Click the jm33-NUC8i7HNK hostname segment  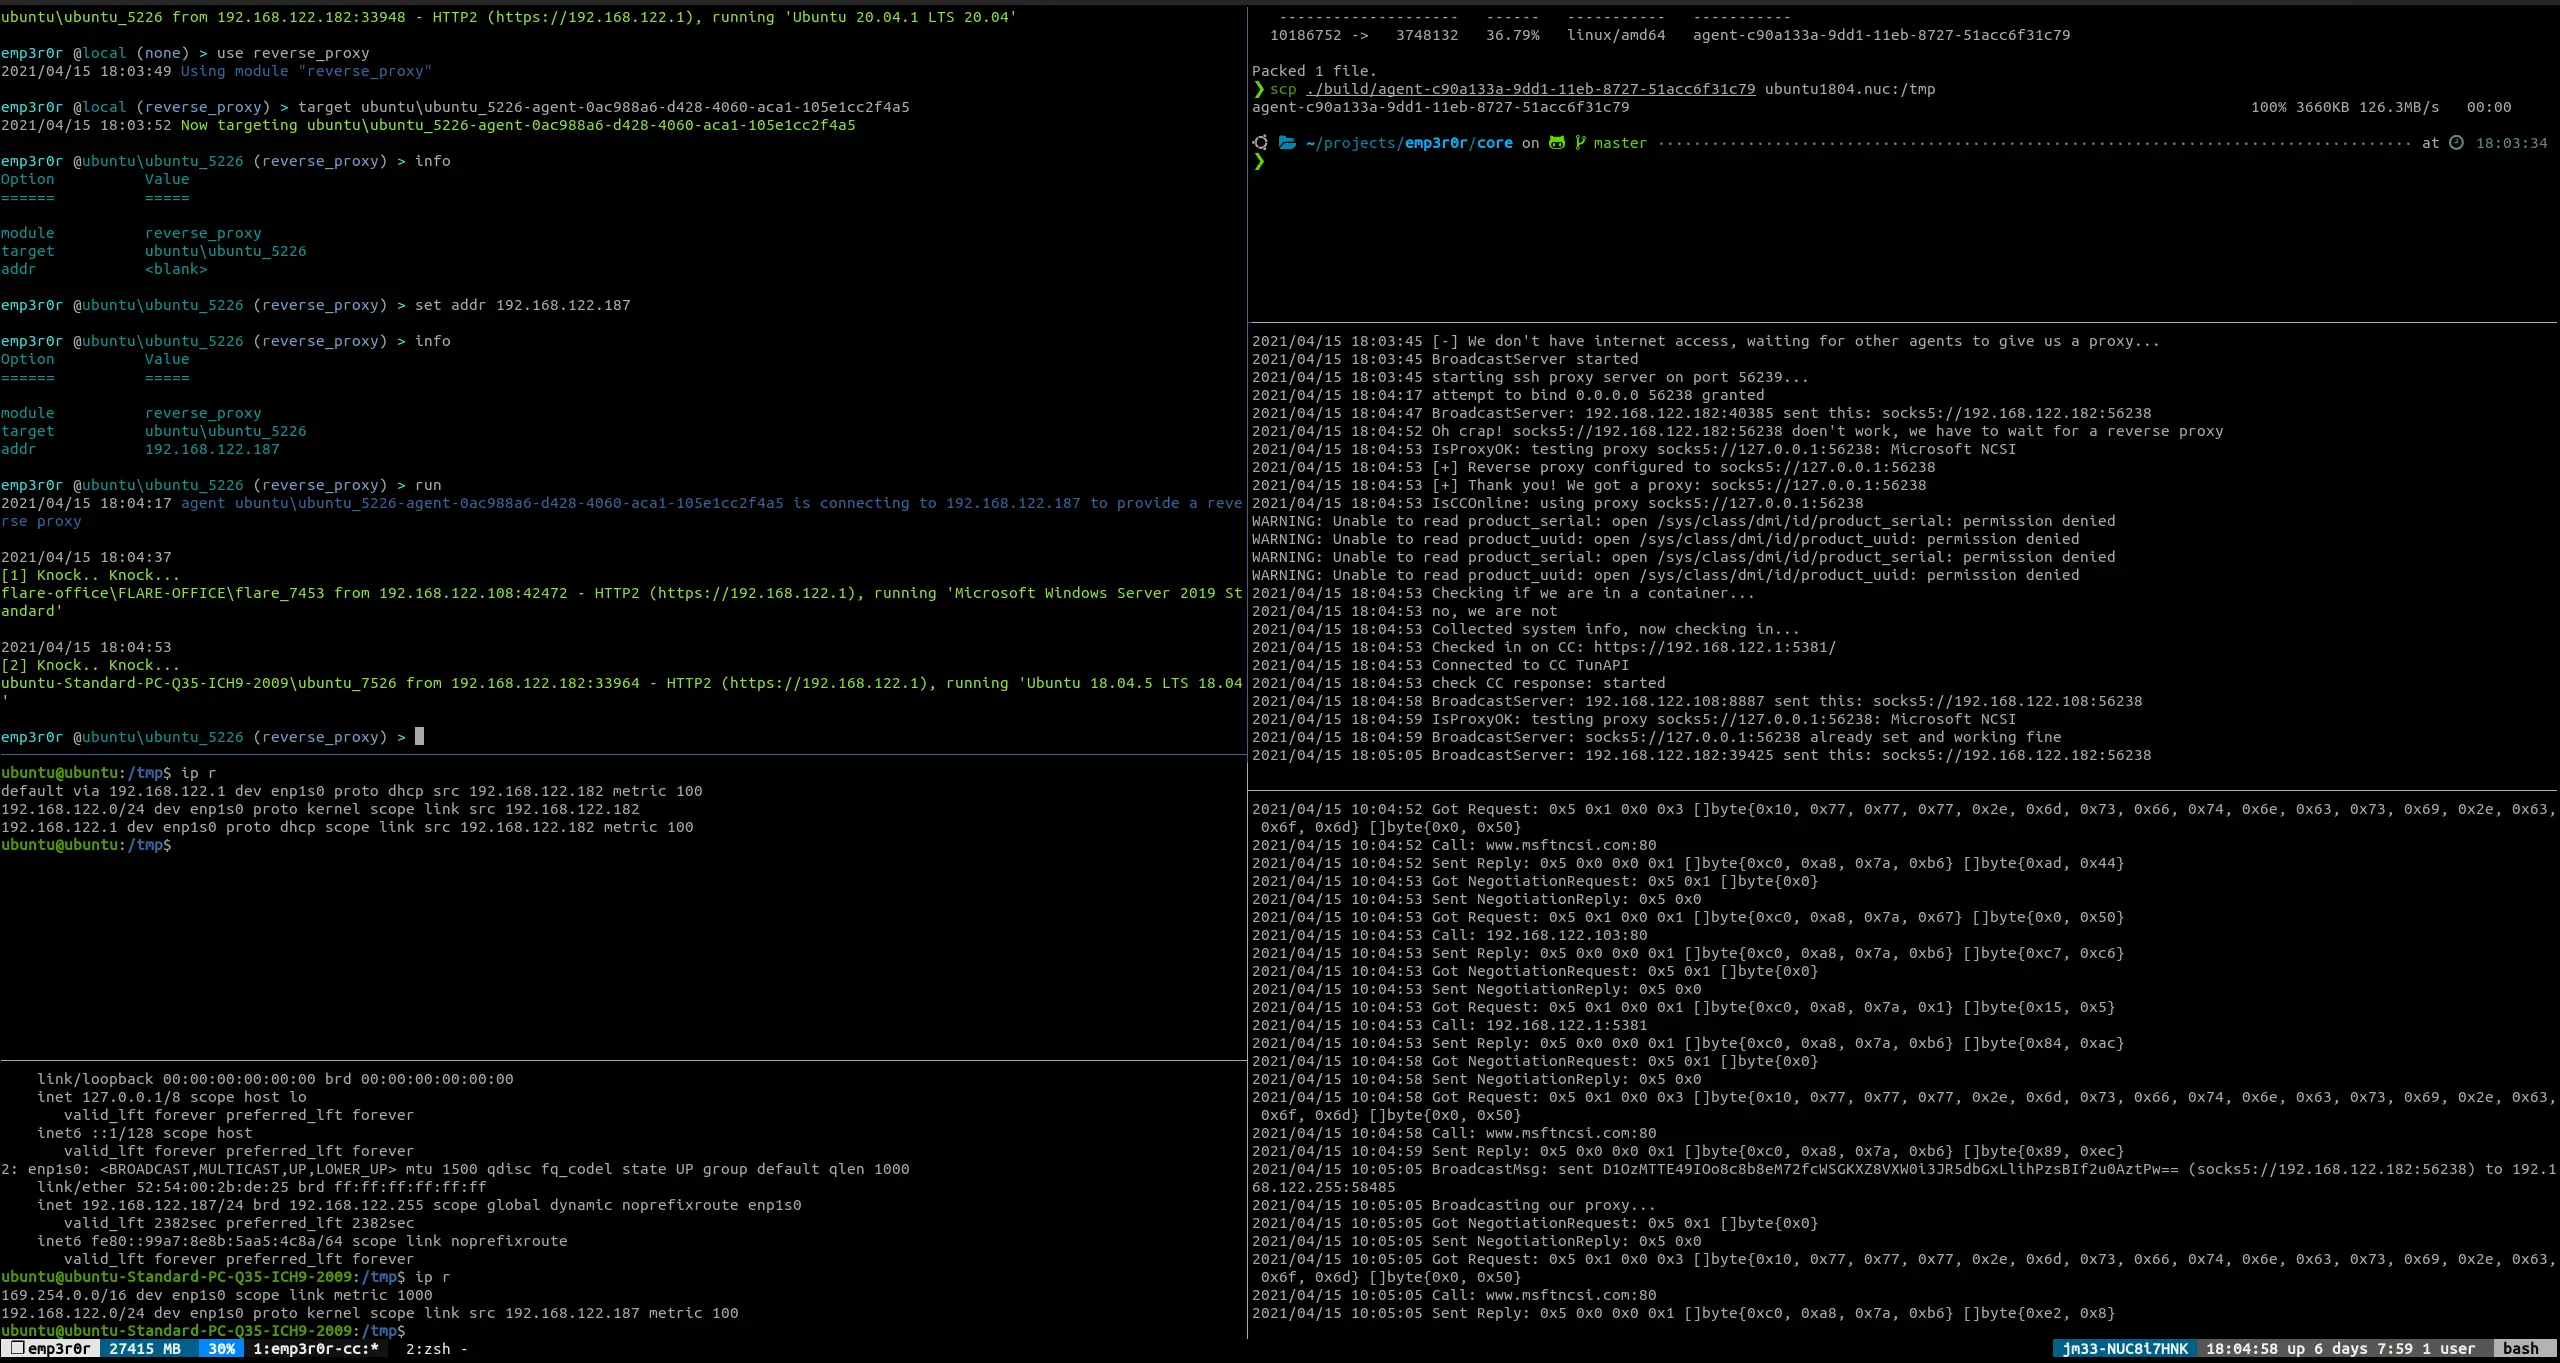pyautogui.click(x=2124, y=1348)
